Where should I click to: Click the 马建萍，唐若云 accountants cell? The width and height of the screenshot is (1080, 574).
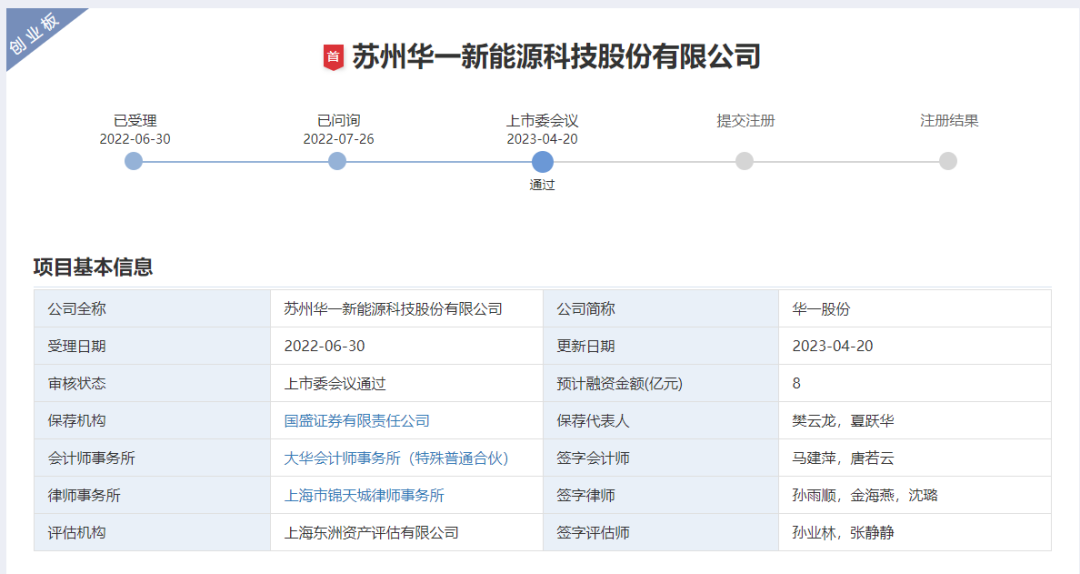click(843, 458)
